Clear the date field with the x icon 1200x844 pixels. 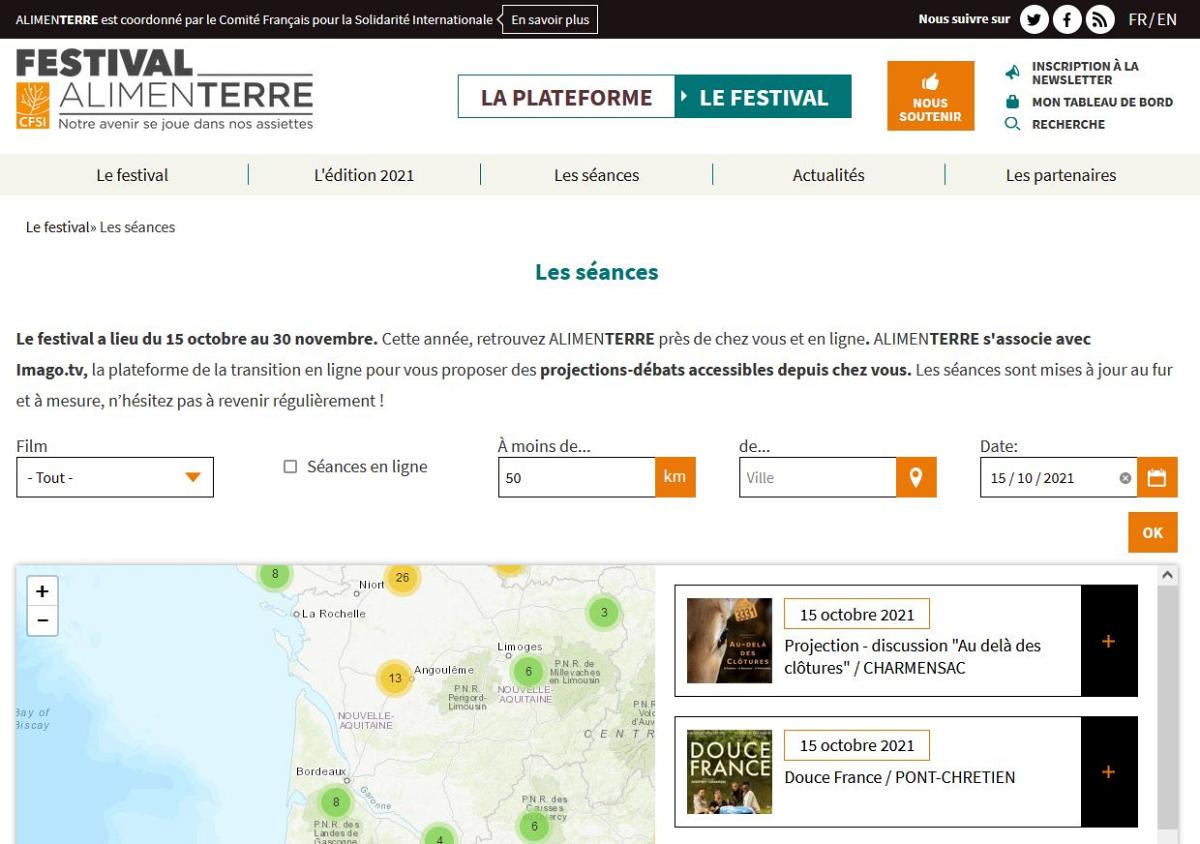1125,478
